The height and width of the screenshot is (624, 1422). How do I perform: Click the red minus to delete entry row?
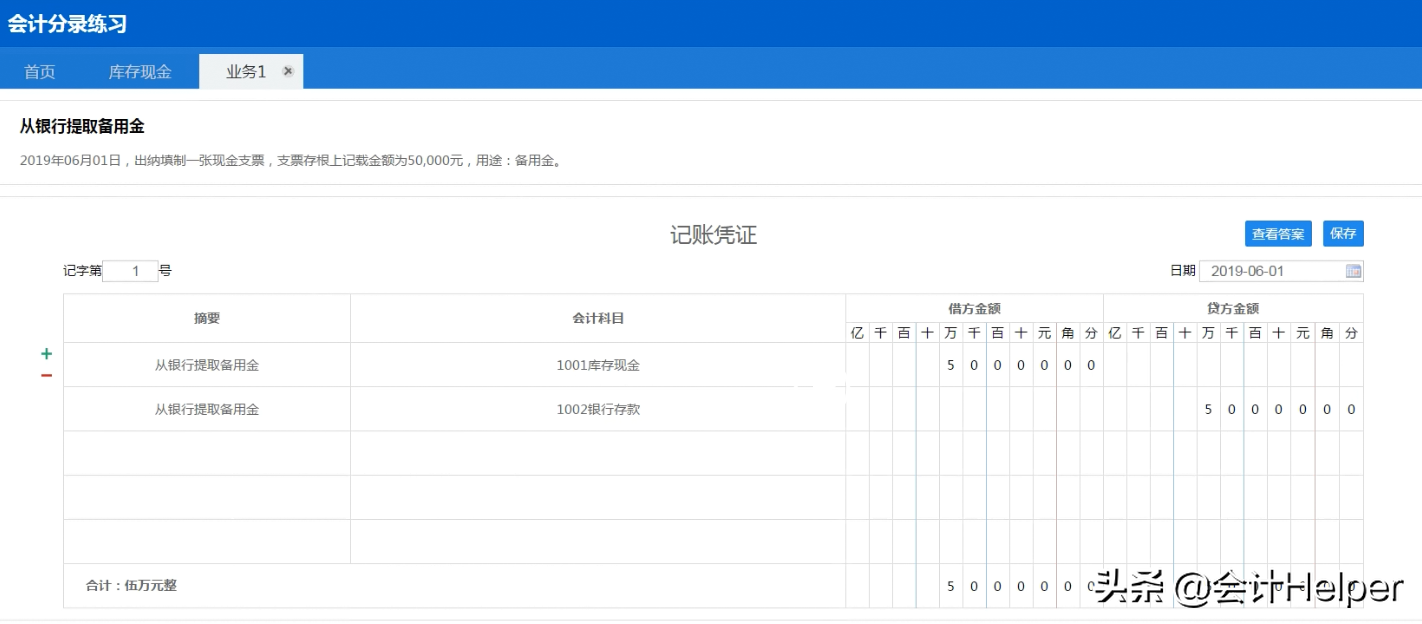coord(45,373)
